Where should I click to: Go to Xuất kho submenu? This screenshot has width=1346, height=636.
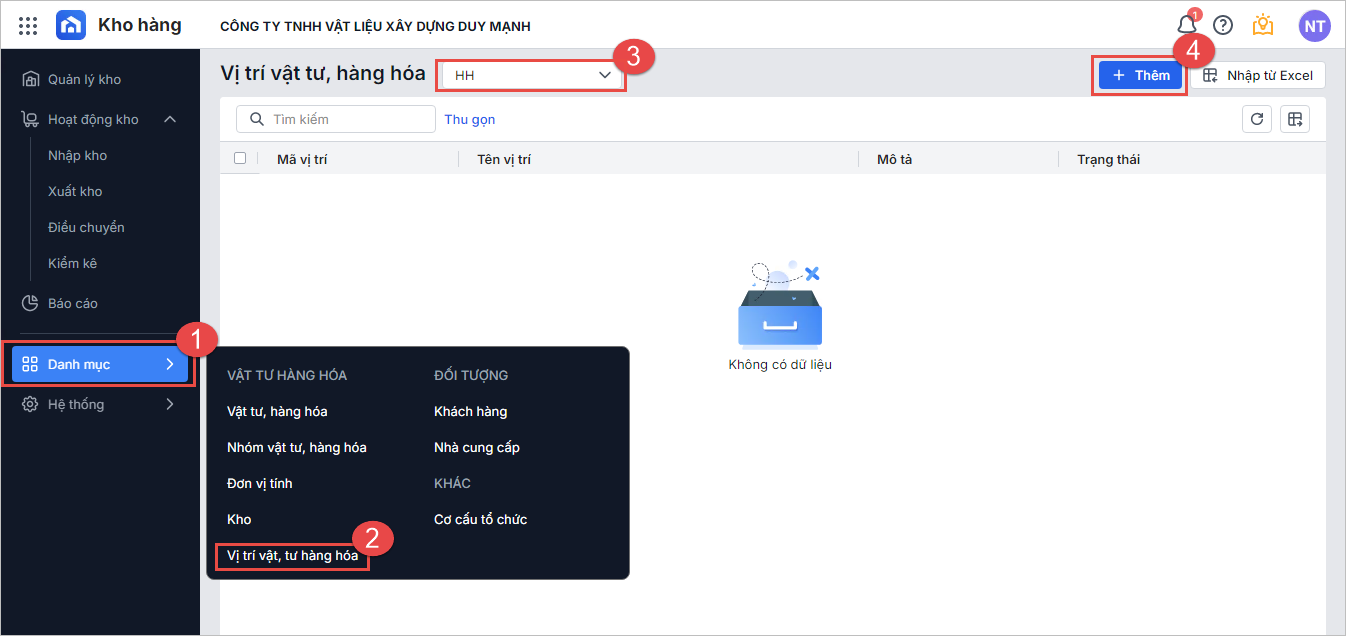(75, 191)
